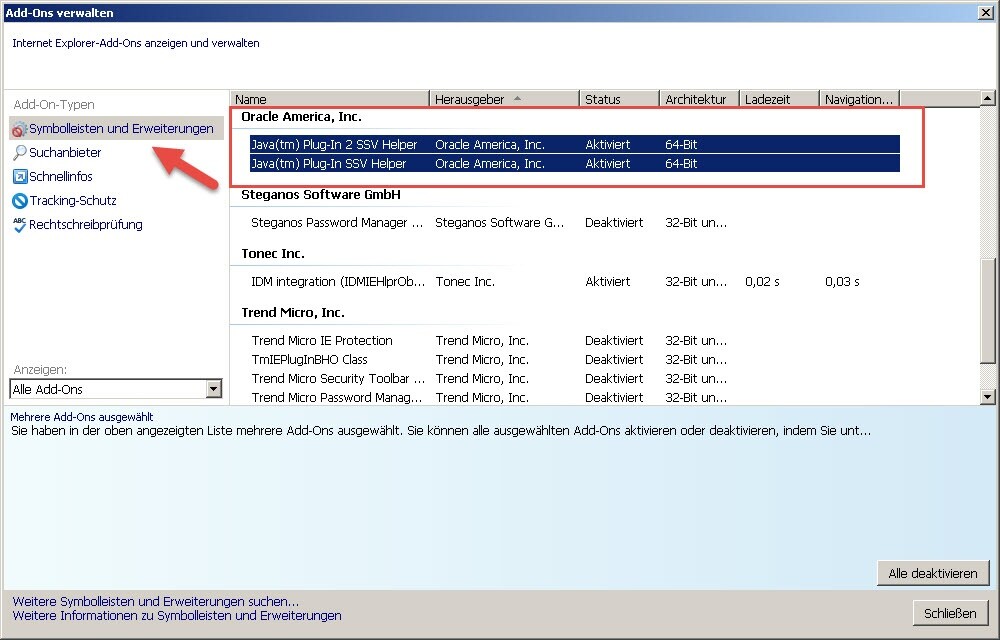Click the Rechtschreibprüfung ABC icon
The width and height of the screenshot is (1000, 640).
(19, 225)
